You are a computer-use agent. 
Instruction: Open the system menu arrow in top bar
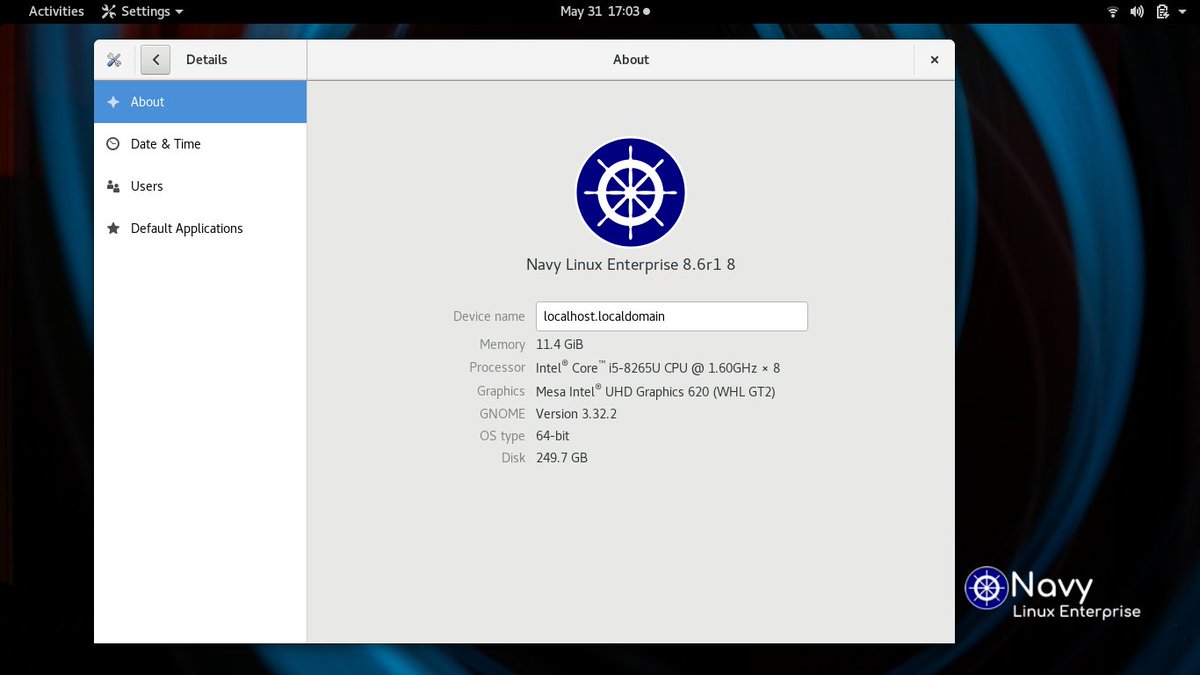(x=1181, y=12)
